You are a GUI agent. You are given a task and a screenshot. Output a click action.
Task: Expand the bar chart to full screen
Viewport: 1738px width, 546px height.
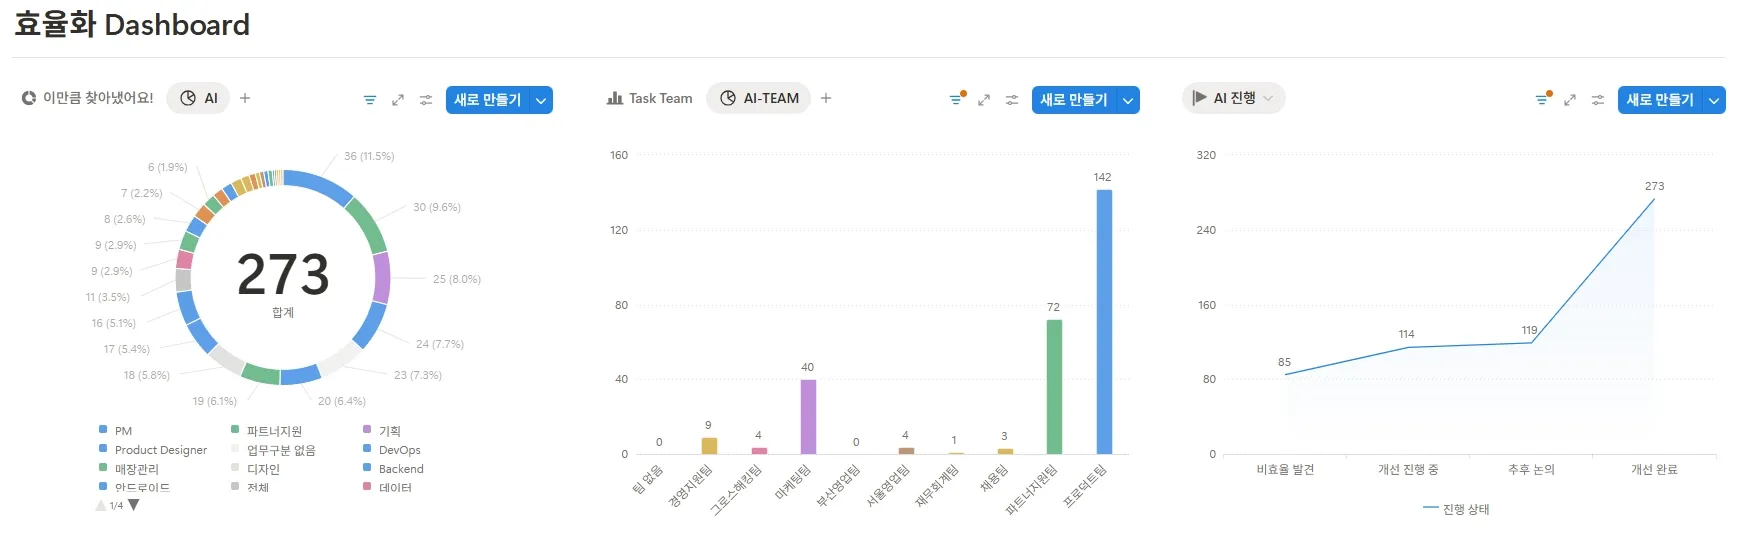pos(984,100)
